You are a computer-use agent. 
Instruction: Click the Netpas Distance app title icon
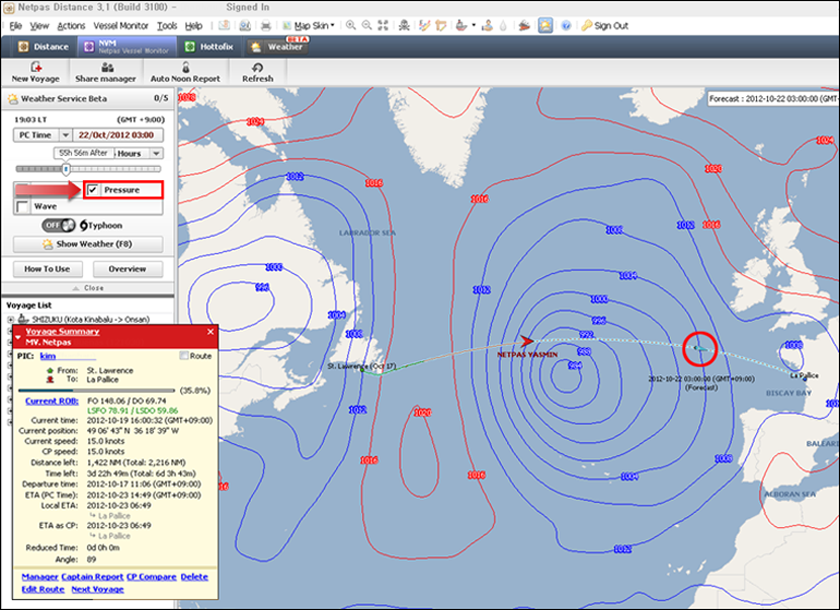8,7
